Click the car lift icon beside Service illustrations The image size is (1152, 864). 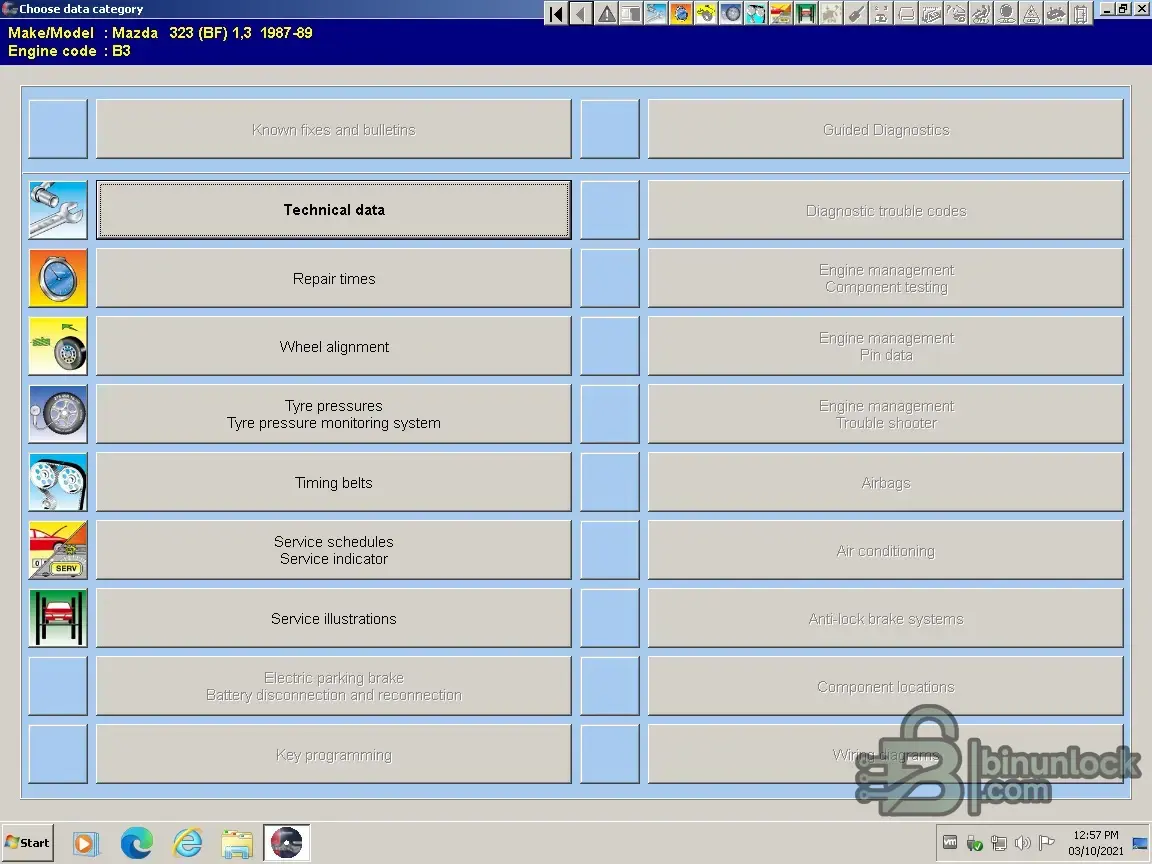58,618
